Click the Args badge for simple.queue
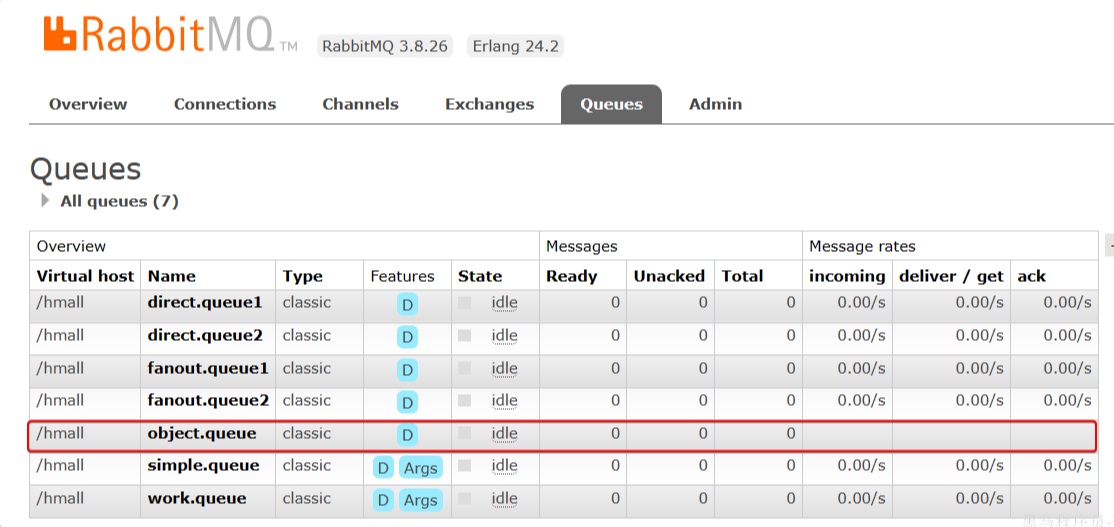Screen dimensions: 1114x527 (x=420, y=468)
